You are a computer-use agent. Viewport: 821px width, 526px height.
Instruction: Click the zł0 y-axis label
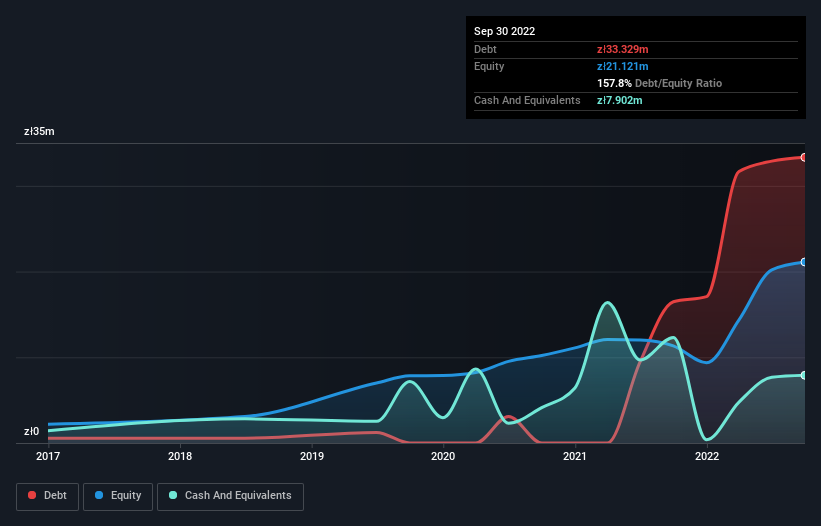coord(31,431)
